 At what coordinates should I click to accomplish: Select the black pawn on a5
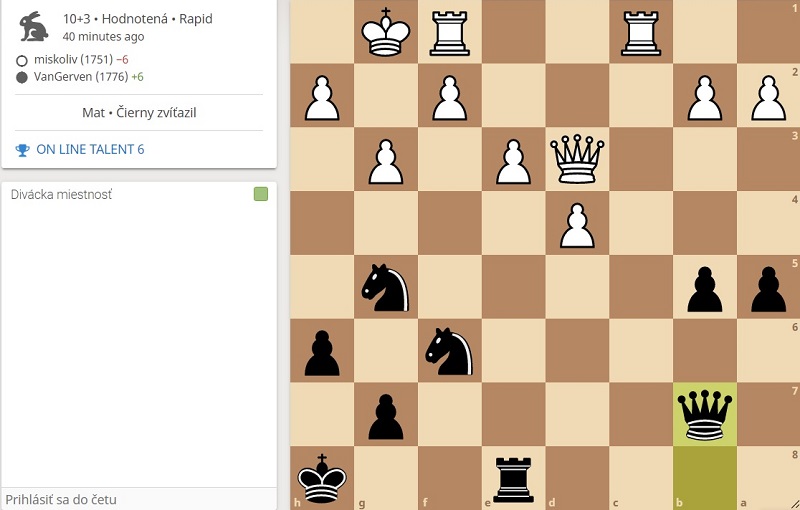click(x=768, y=289)
